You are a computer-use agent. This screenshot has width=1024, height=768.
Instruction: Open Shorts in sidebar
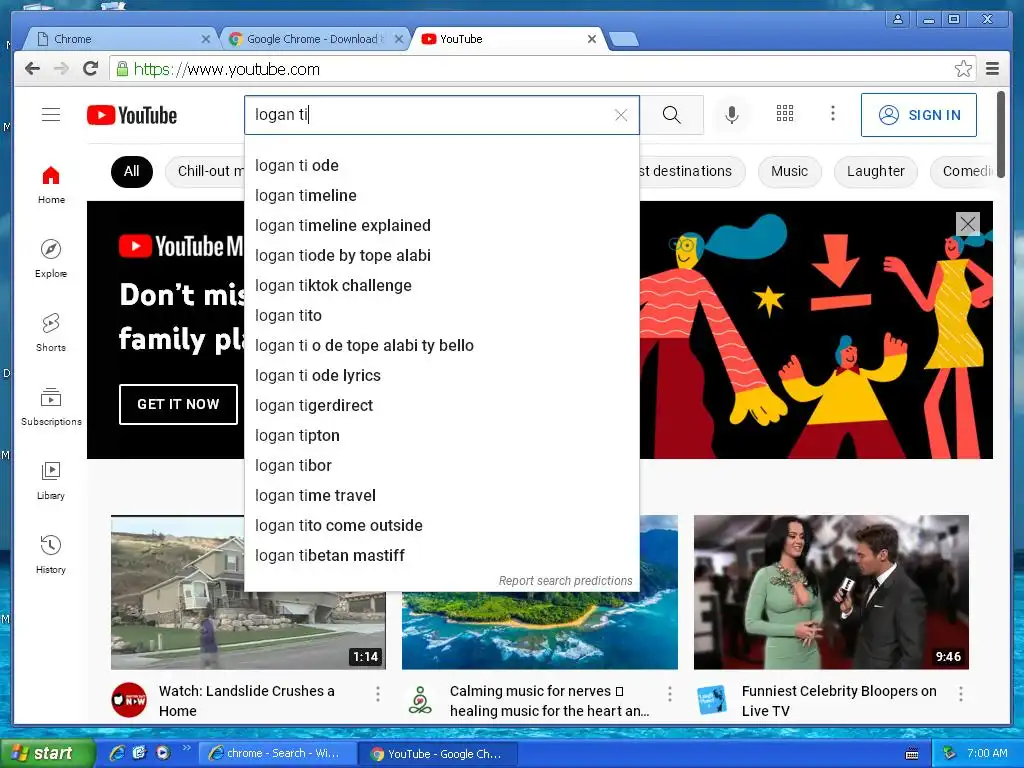coord(51,333)
